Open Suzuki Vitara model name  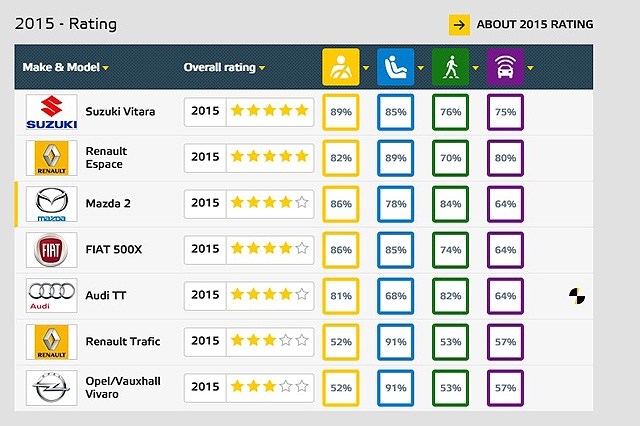[x=120, y=112]
